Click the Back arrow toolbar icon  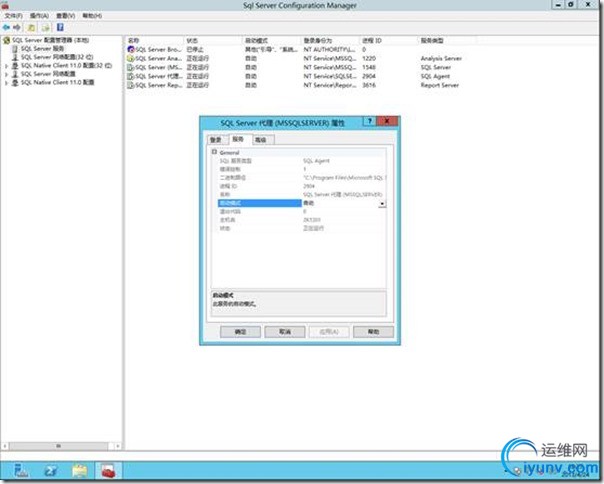[x=6, y=27]
